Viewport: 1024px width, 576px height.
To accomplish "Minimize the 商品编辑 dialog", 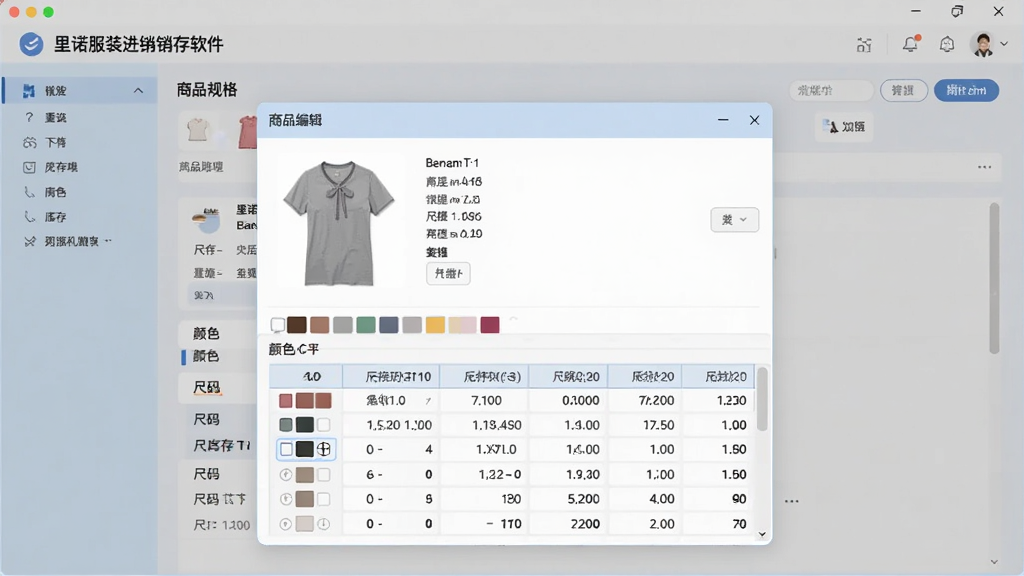I will pos(723,120).
